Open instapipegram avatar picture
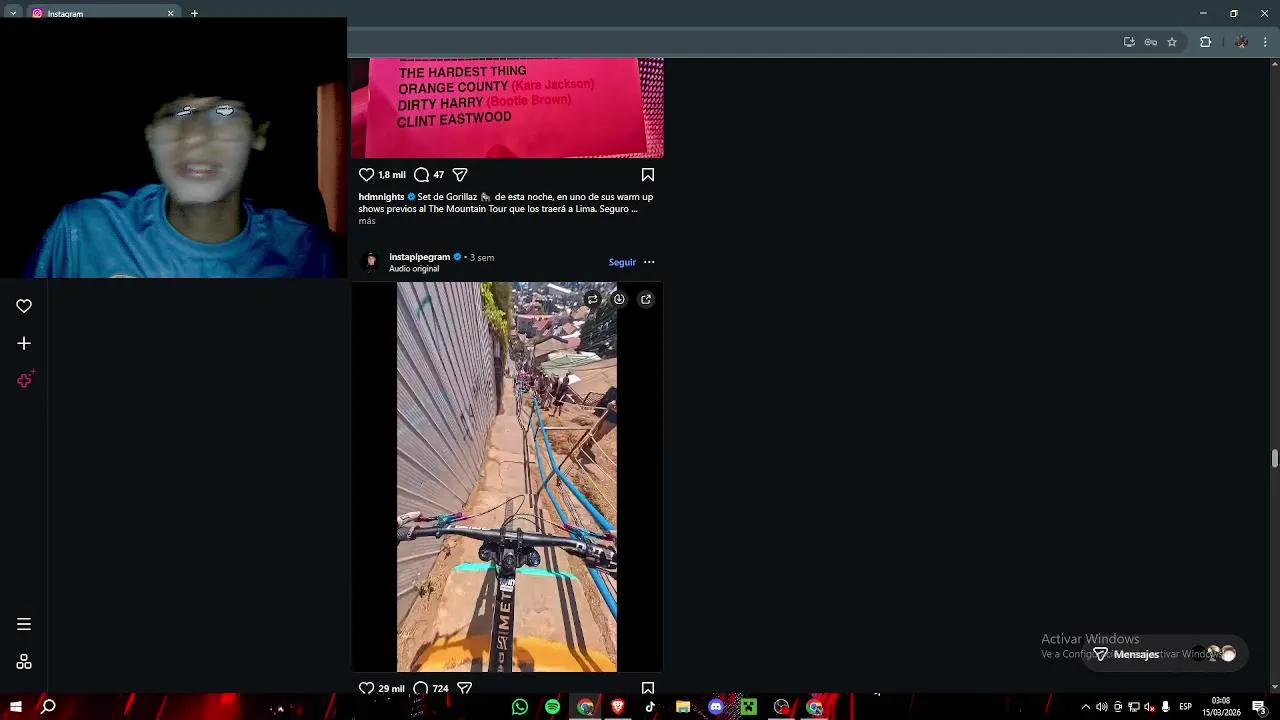The image size is (1280, 720). 371,262
